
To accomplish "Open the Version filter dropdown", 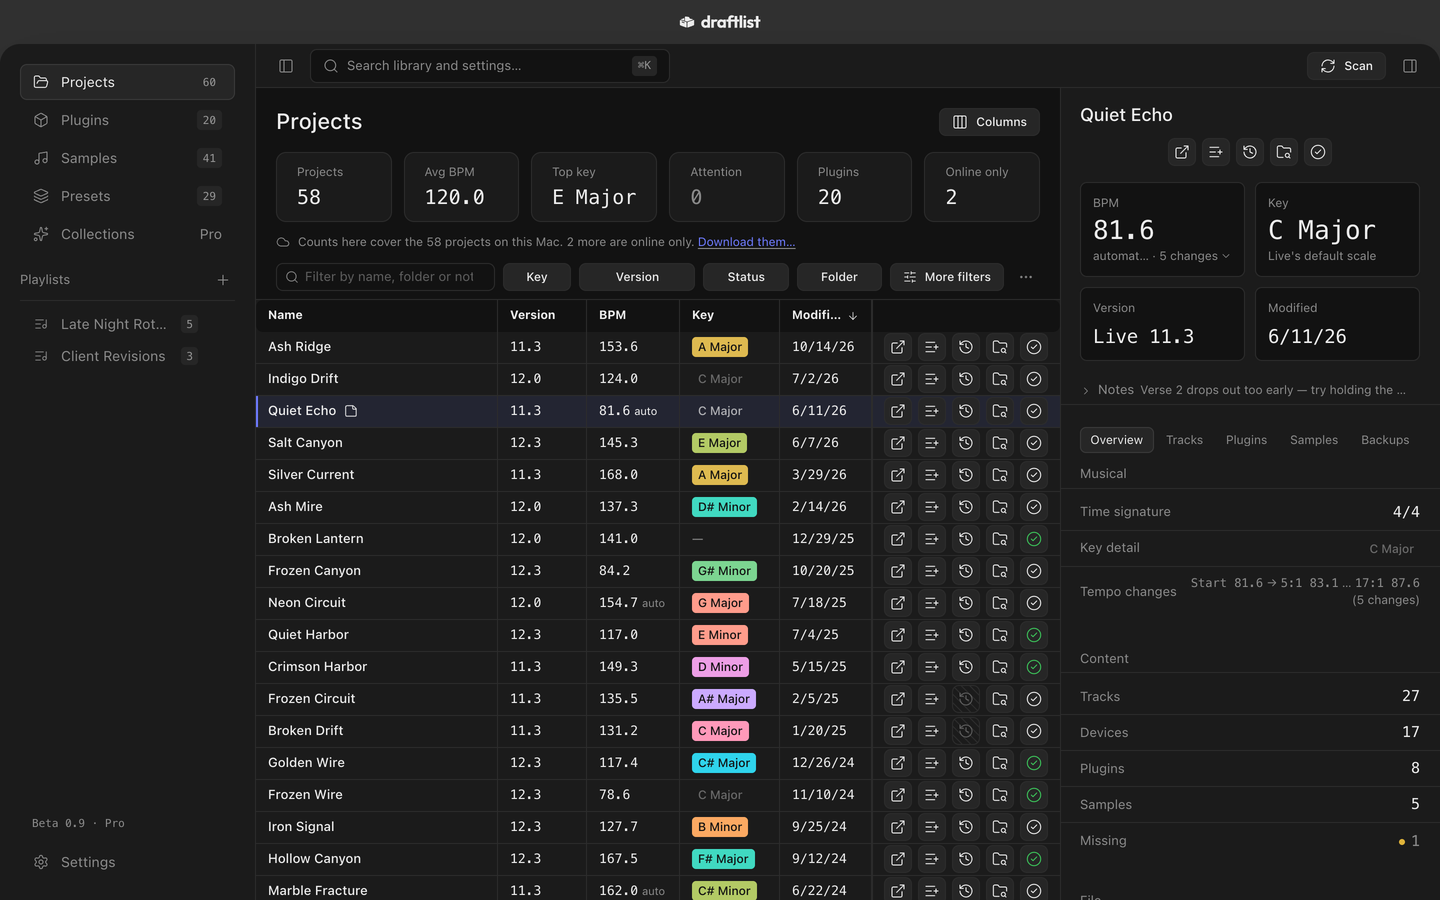I will pos(637,277).
